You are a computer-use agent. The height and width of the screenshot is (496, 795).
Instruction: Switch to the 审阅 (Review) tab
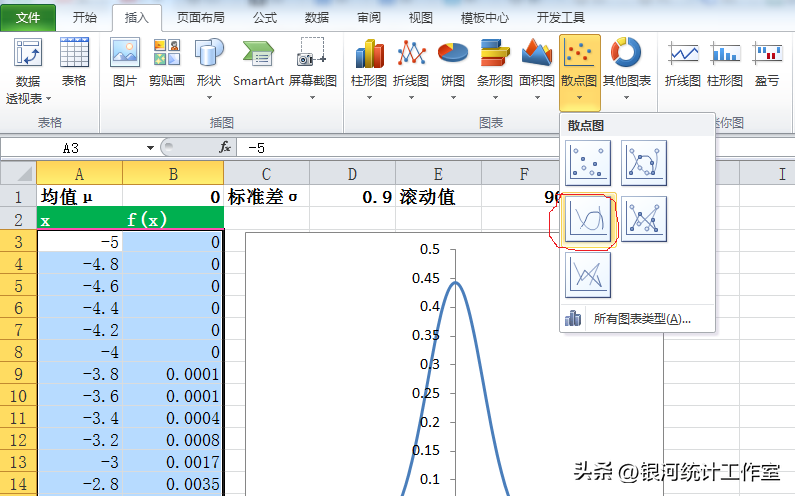pos(369,18)
